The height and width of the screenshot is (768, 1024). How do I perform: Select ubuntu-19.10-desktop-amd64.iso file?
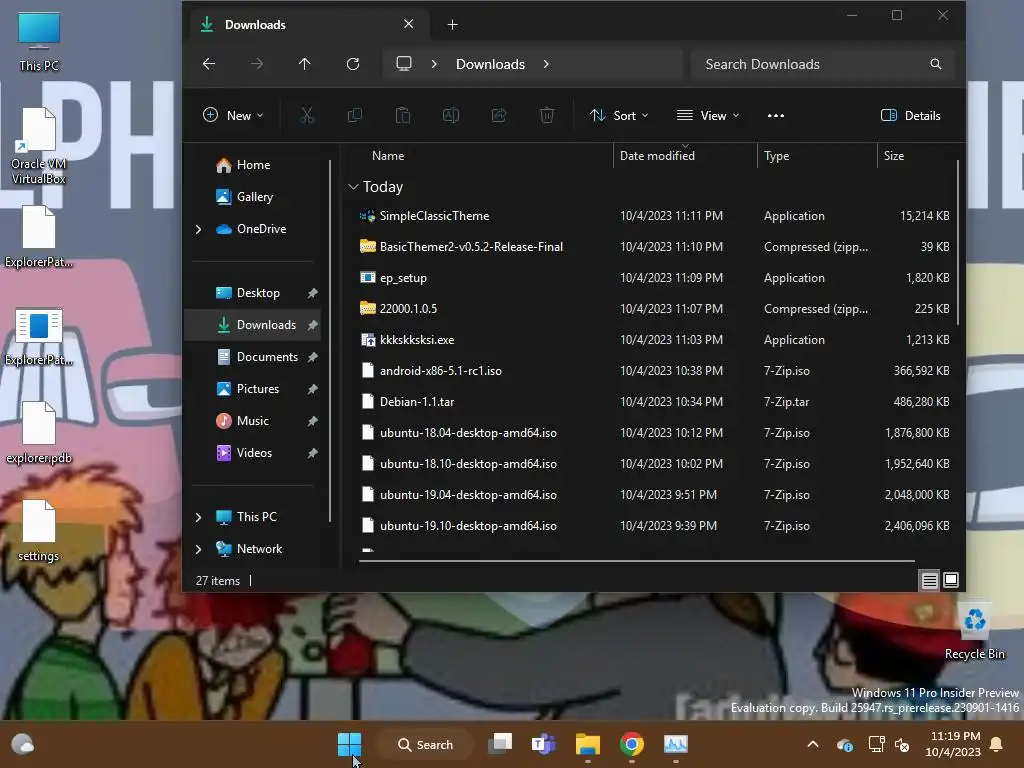654,526
